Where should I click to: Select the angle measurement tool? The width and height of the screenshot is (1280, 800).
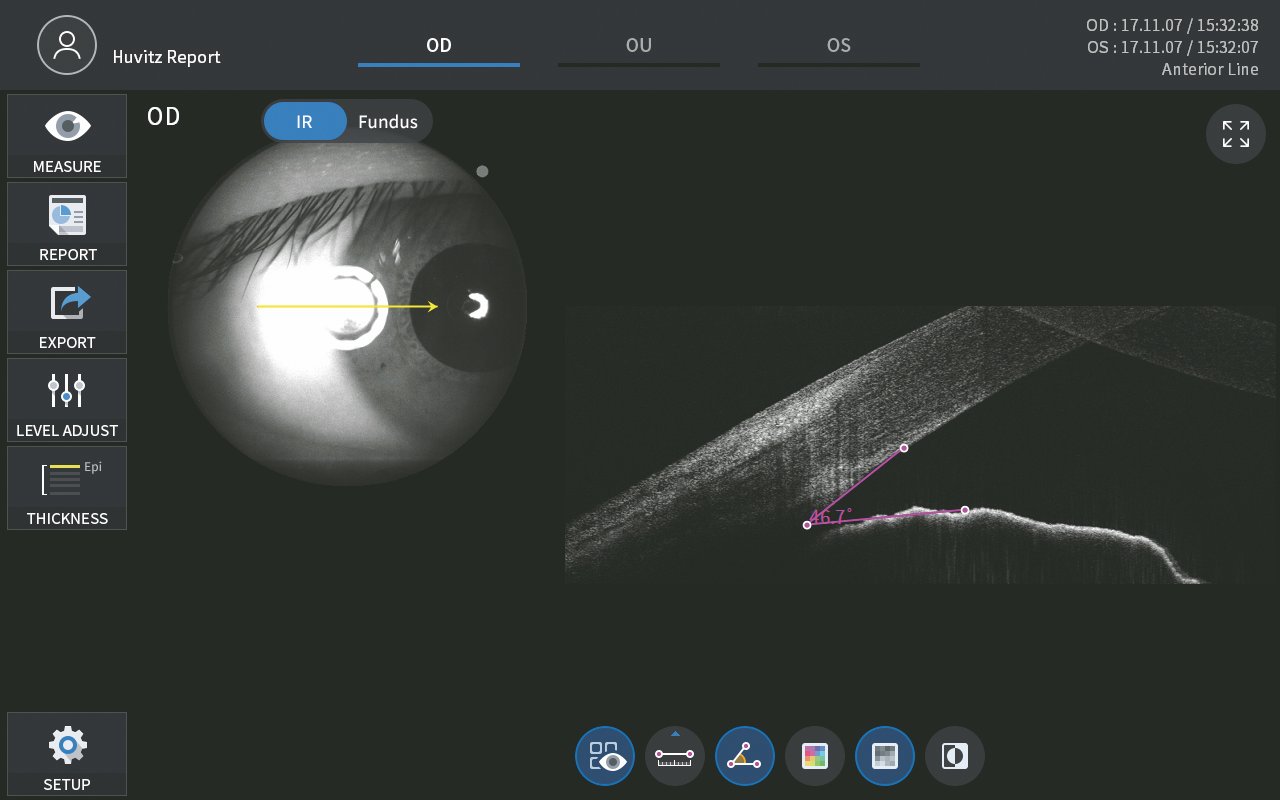[x=745, y=756]
